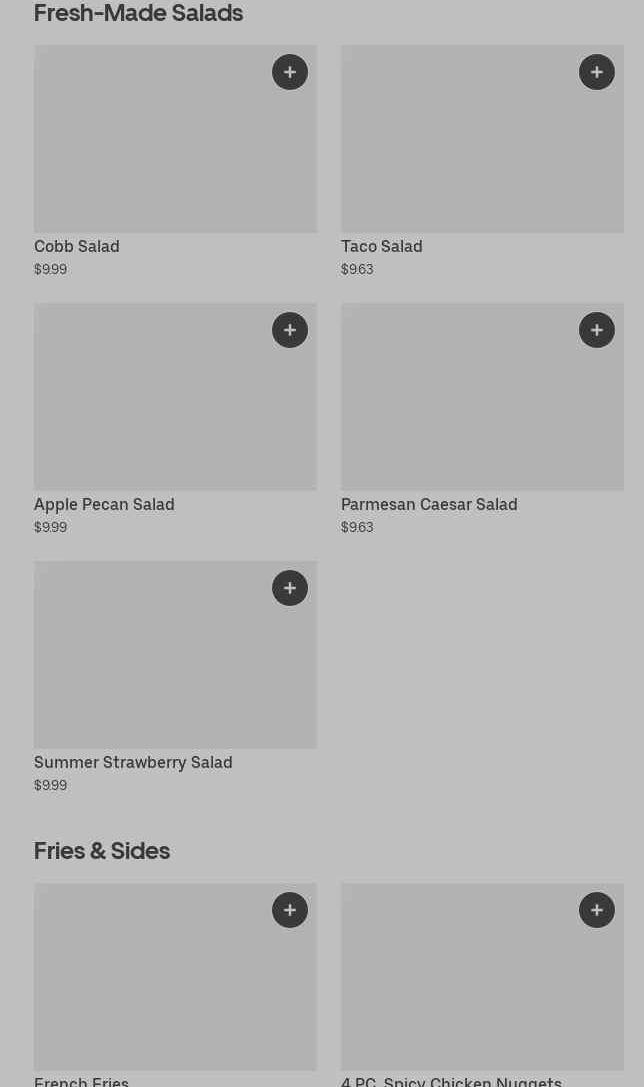Select the Cobb Salad item name

(77, 246)
